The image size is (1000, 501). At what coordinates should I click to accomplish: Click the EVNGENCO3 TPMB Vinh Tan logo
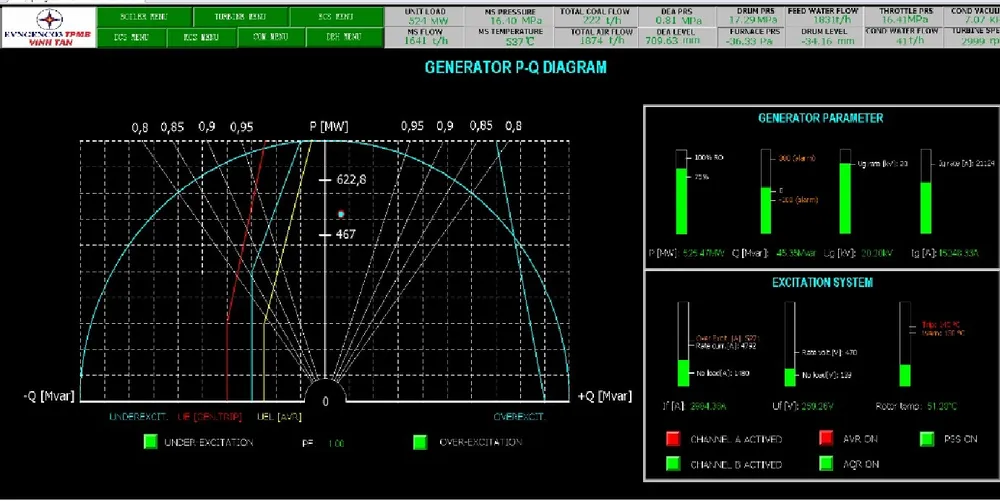point(47,25)
